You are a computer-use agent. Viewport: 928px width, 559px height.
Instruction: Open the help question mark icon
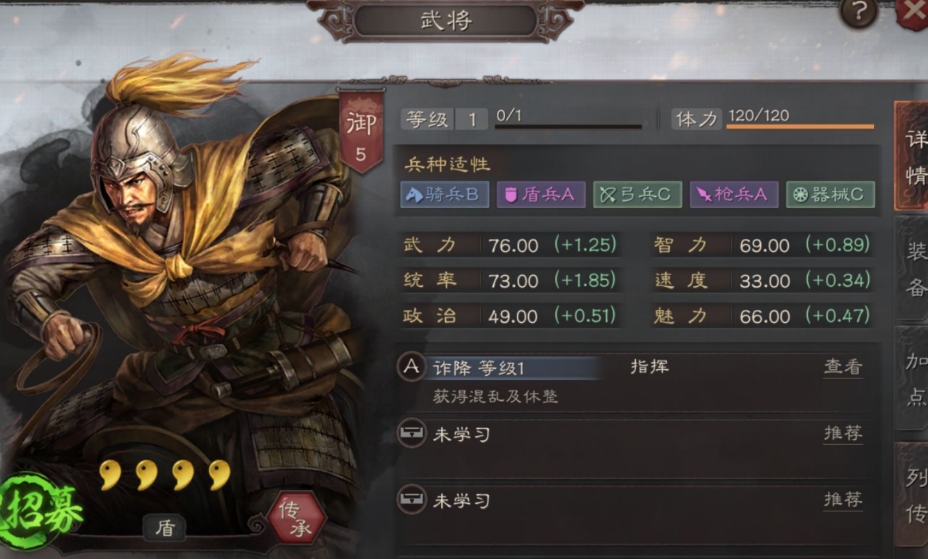coord(858,11)
